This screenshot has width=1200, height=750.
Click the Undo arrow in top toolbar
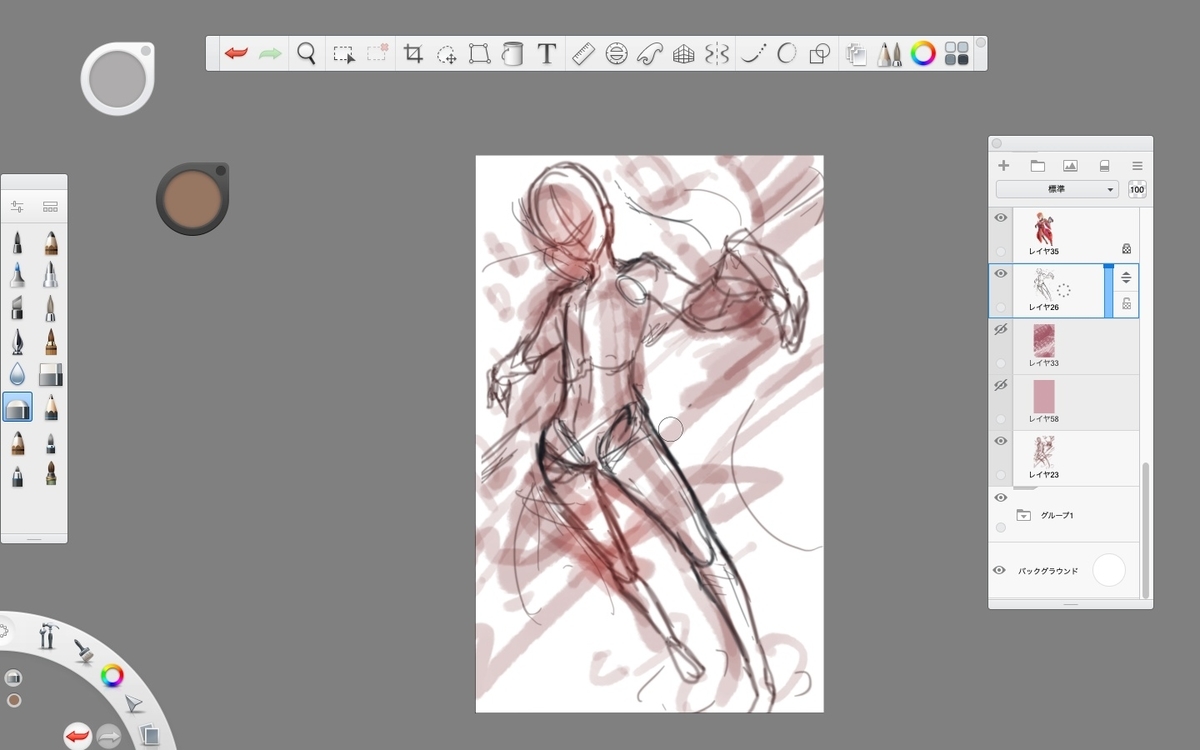236,53
